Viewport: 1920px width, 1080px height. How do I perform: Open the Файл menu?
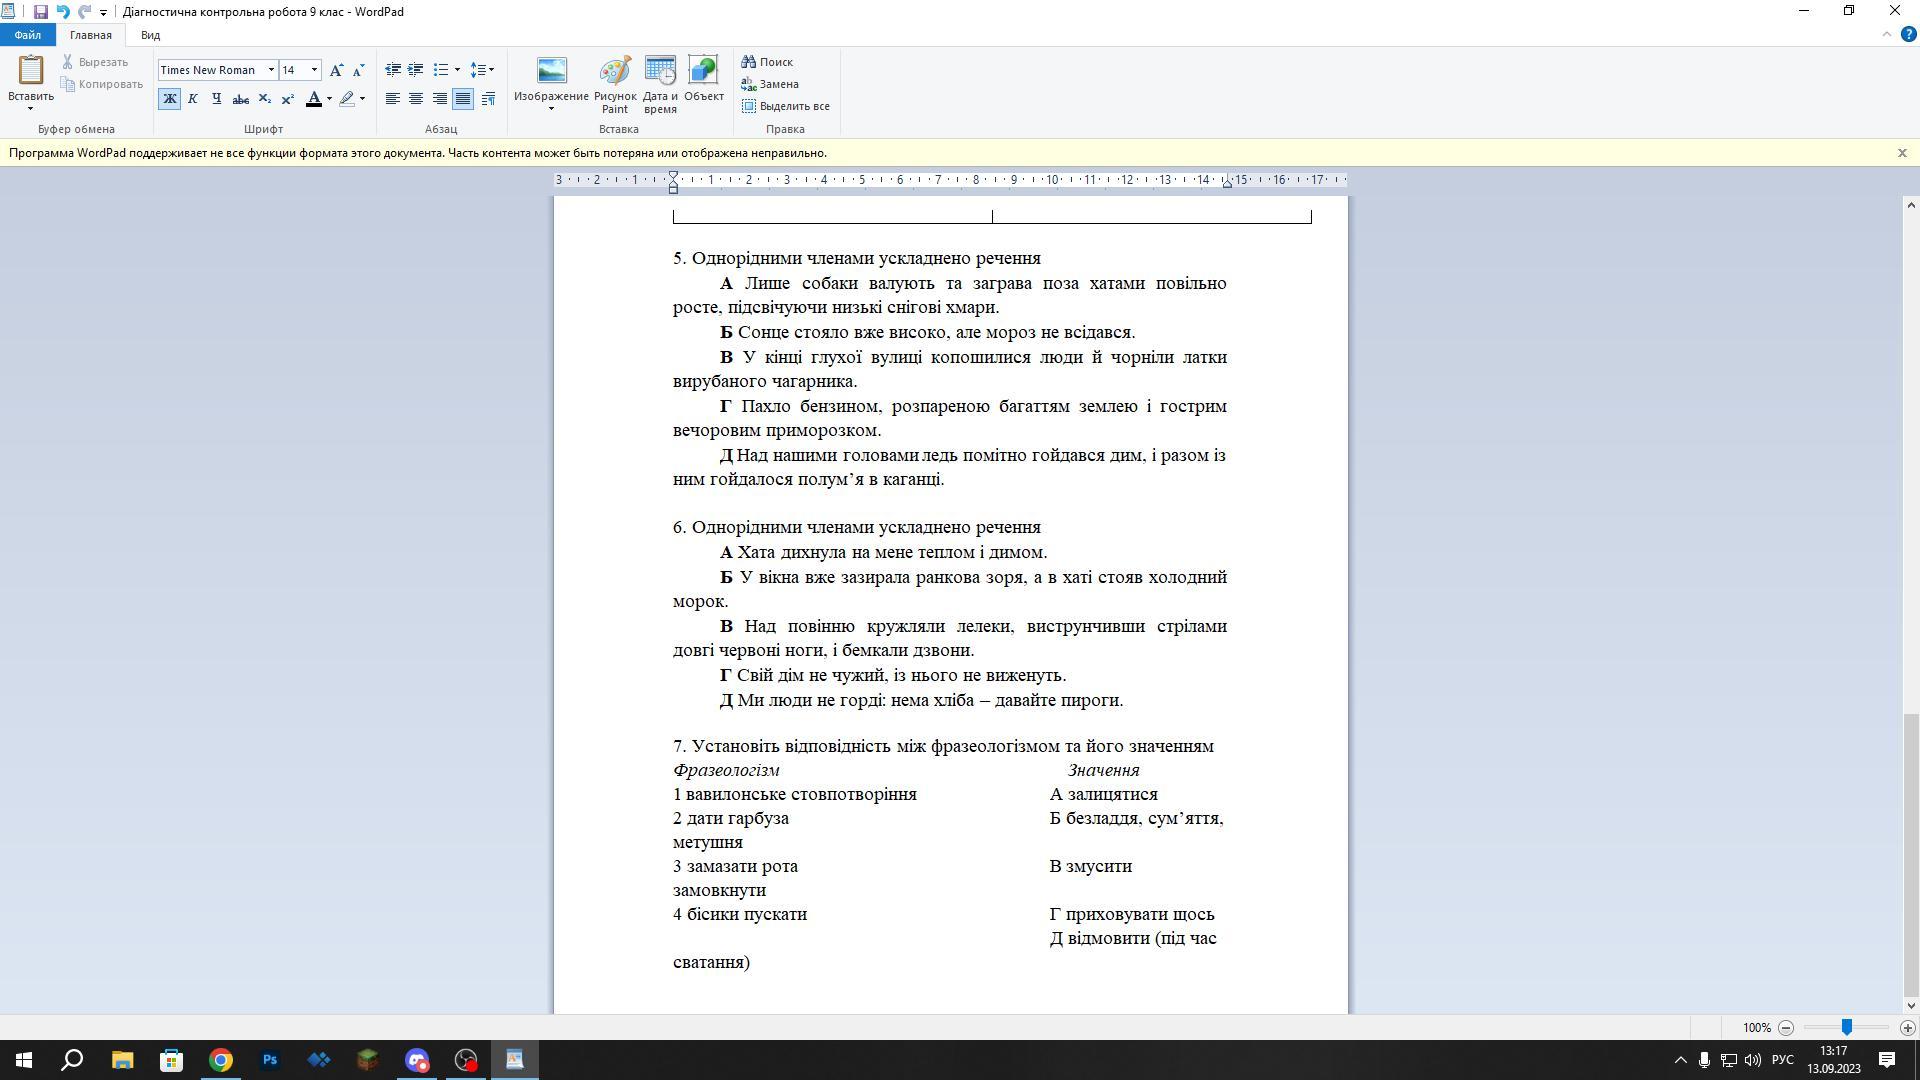28,35
